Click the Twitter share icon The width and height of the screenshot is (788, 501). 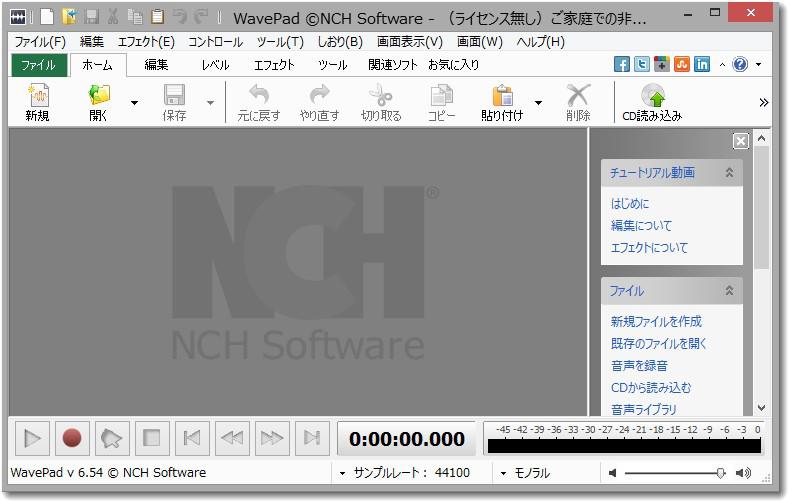(x=642, y=64)
